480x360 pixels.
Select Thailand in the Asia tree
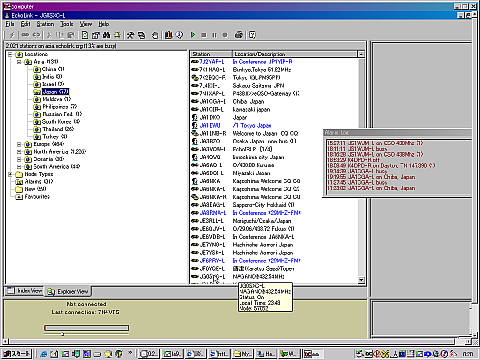pos(54,129)
